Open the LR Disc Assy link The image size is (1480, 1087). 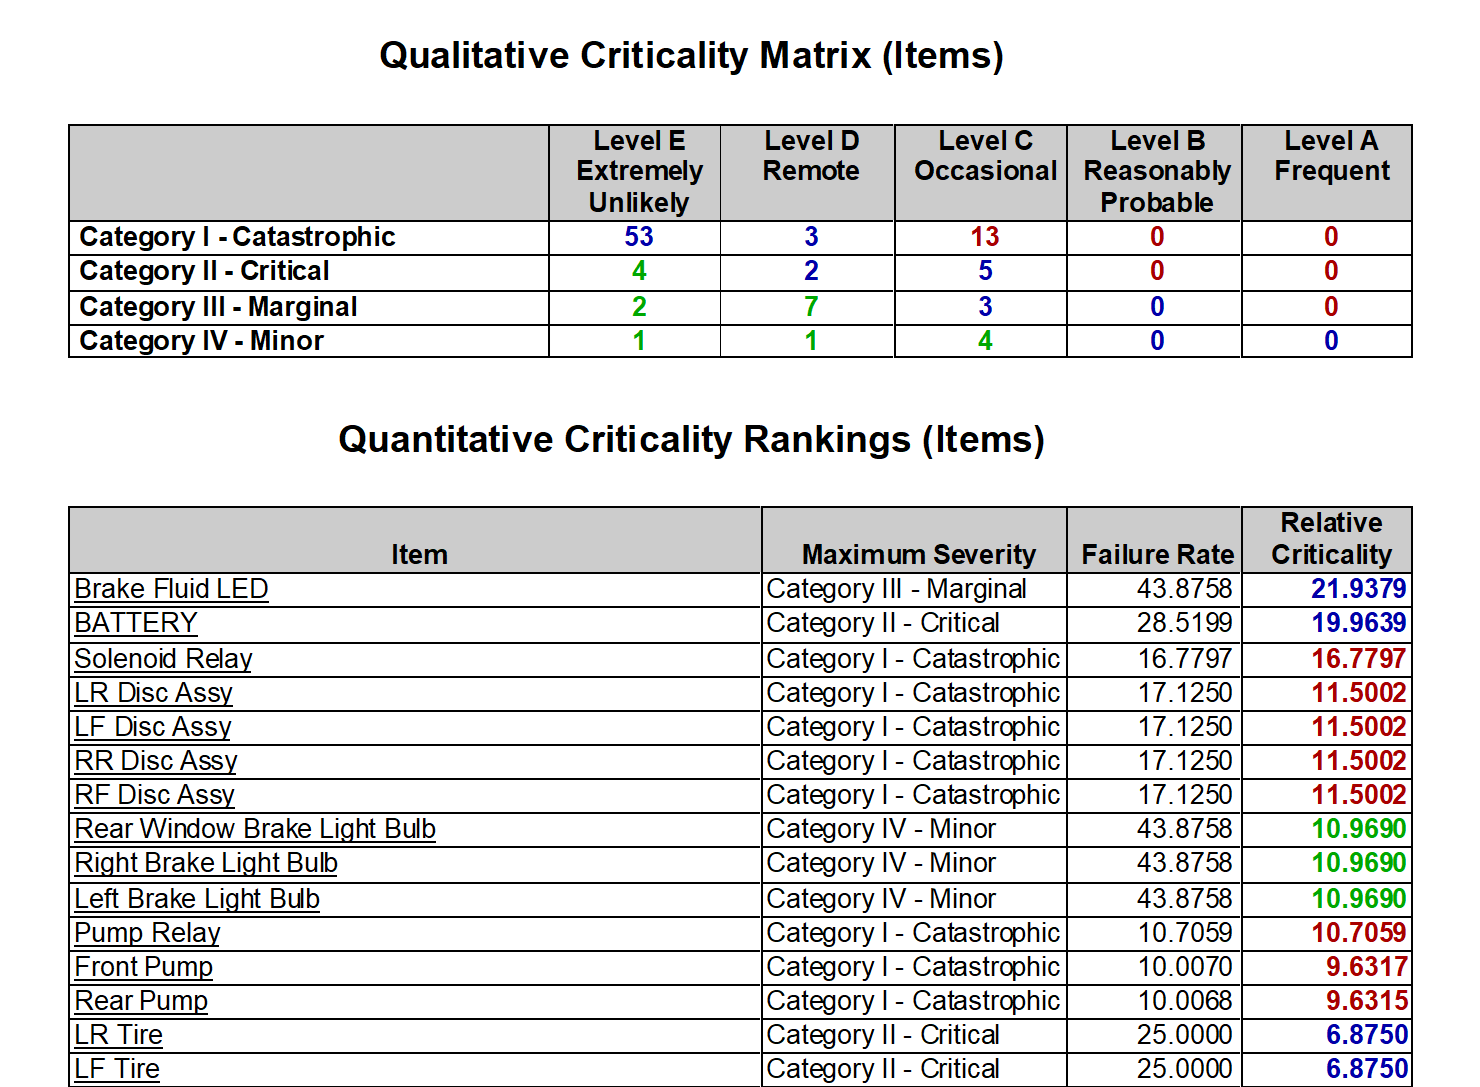153,693
